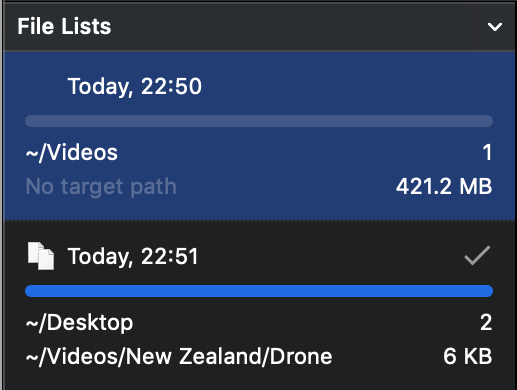Click the copy documents icon beside Today, 22:51
Viewport: 517px width, 390px height.
(41, 256)
